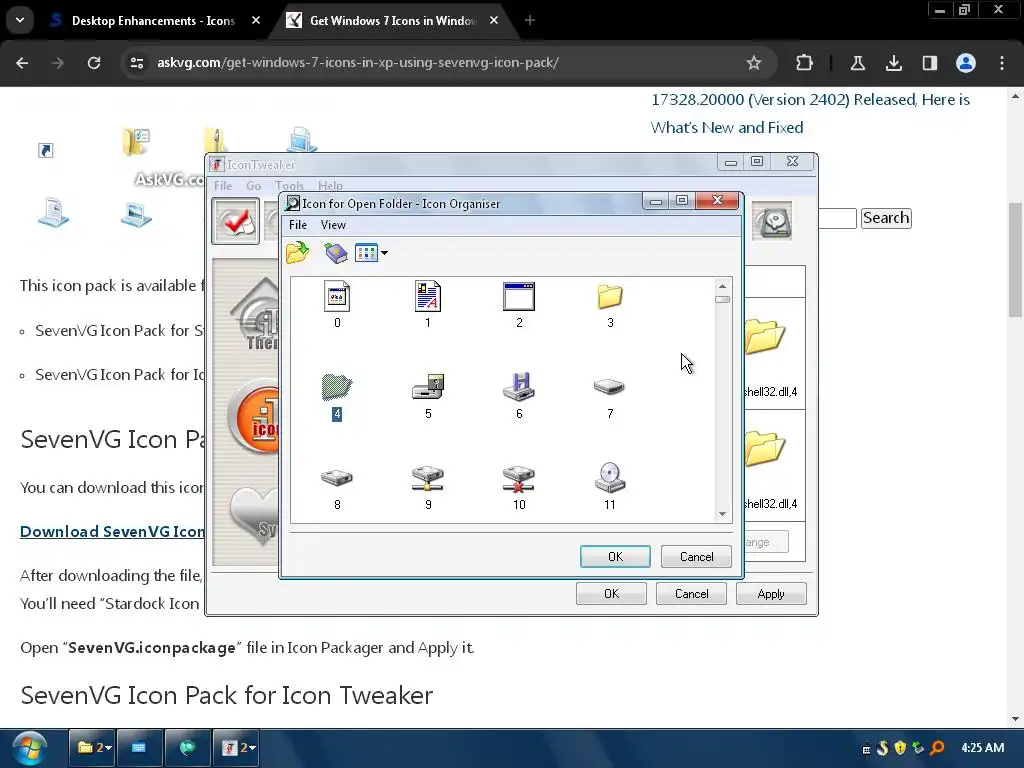Viewport: 1024px width, 768px height.
Task: Click OK in the IconTweaker window
Action: coord(611,594)
